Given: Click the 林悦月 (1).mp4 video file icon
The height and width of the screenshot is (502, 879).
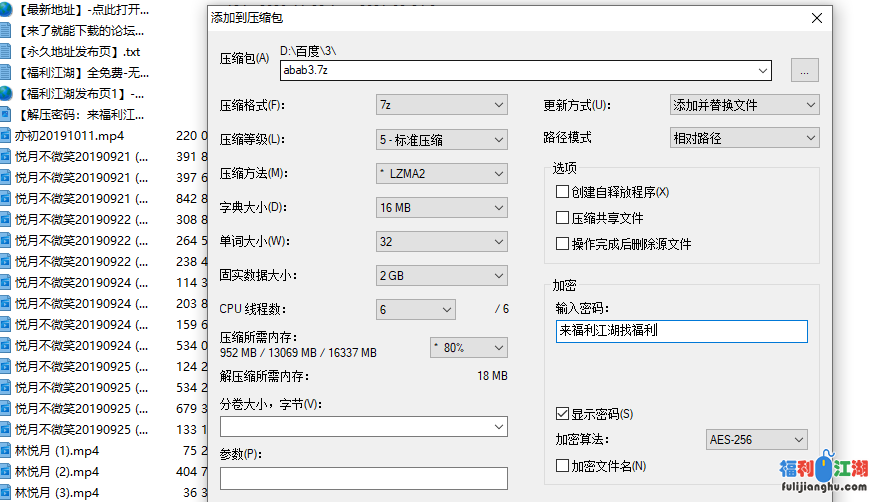Looking at the screenshot, I should [6, 450].
